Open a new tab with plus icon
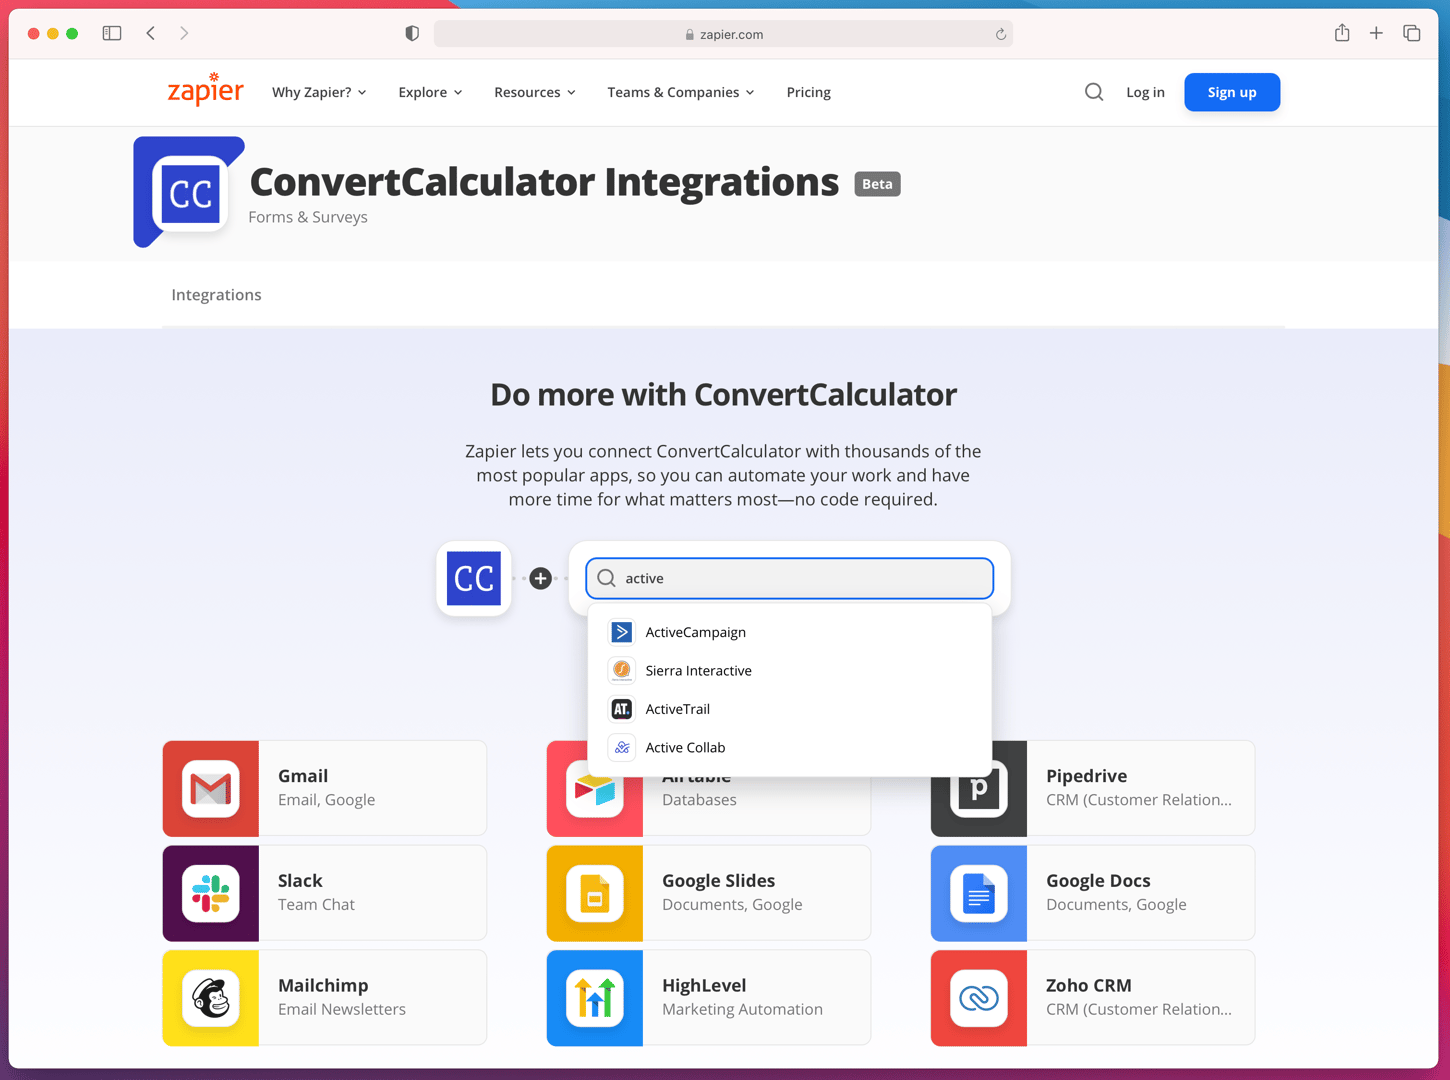Image resolution: width=1450 pixels, height=1080 pixels. [1376, 33]
